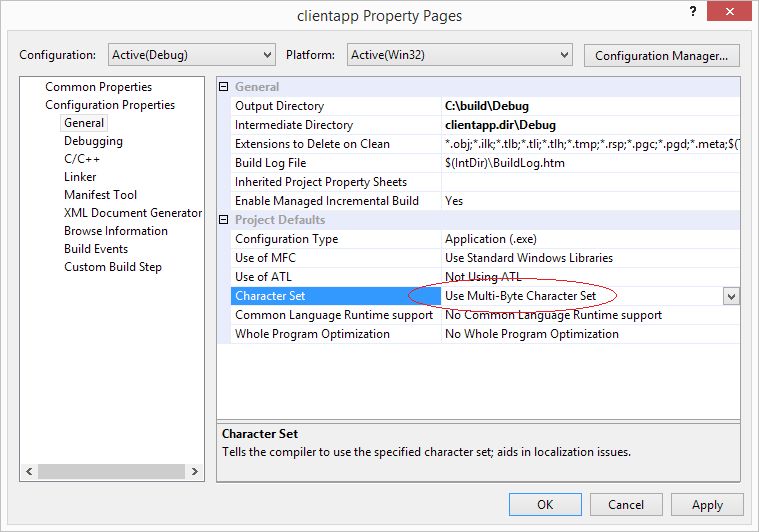
Task: Click the tree's right scroll arrow
Action: [195, 471]
